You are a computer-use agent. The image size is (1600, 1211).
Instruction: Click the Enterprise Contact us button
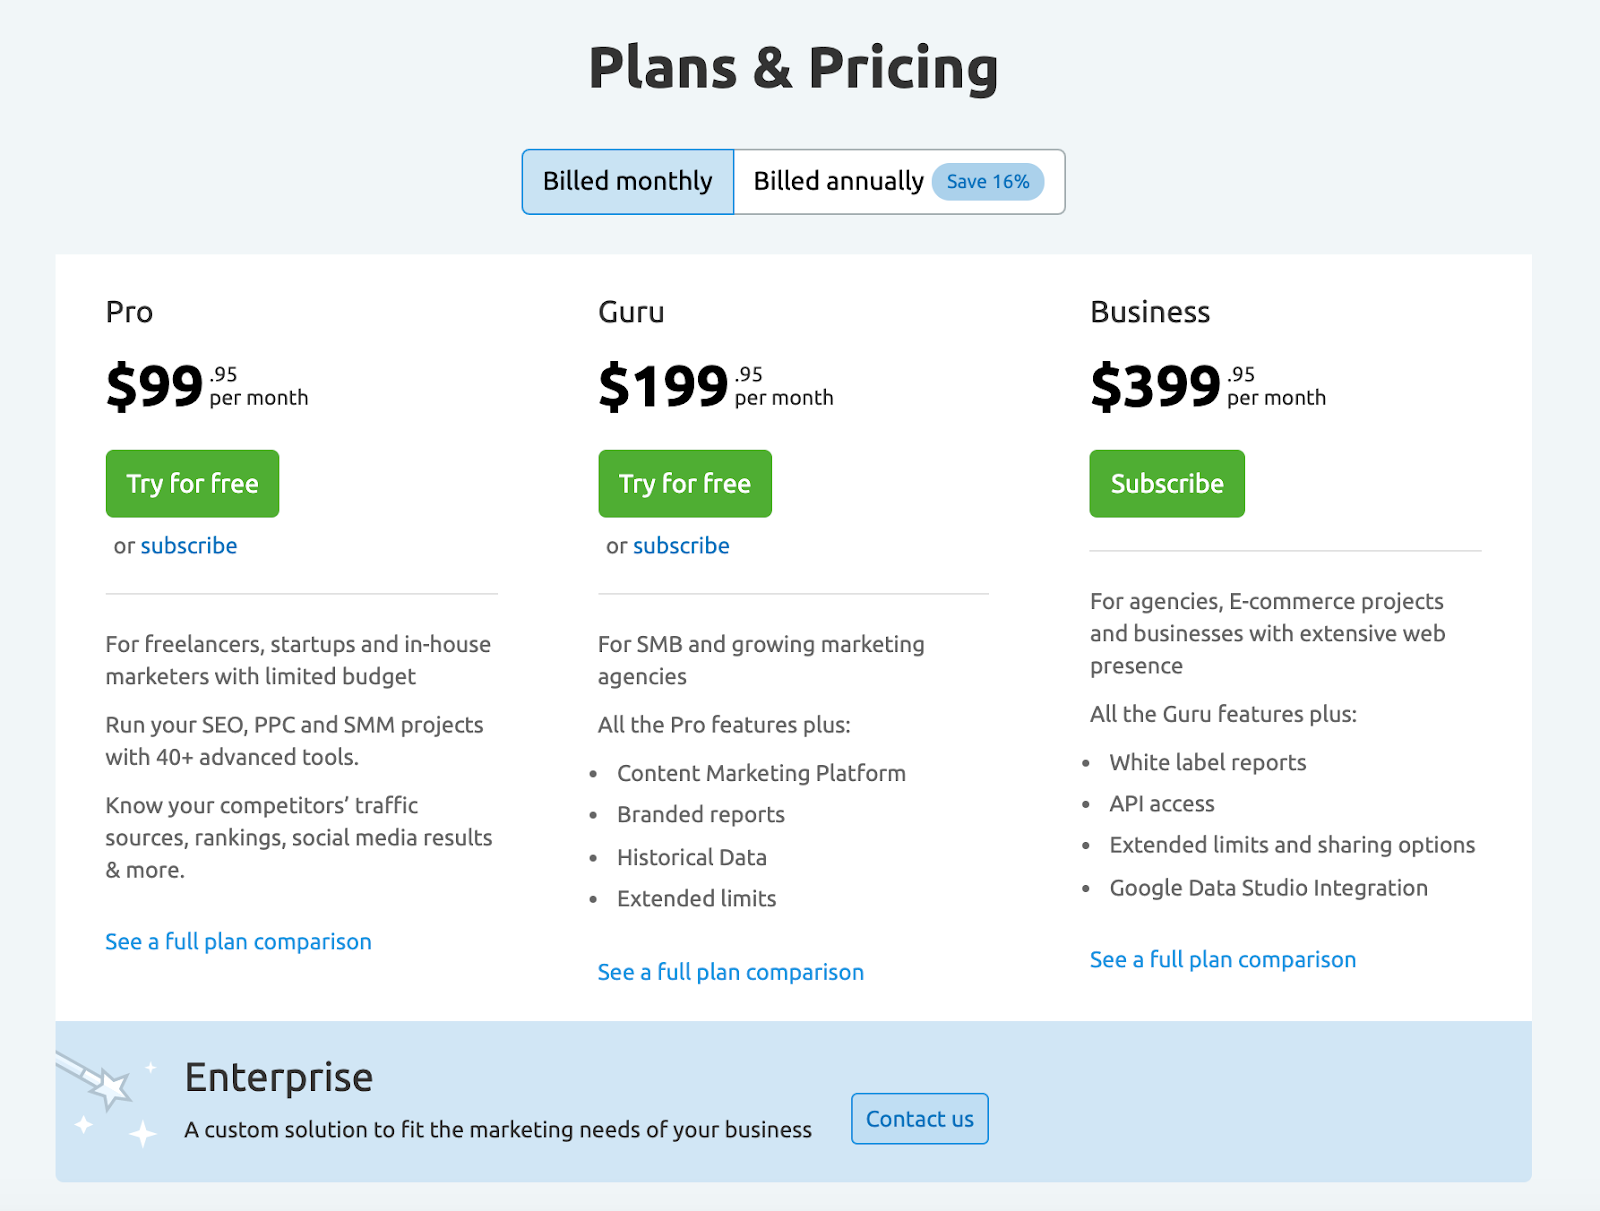(x=920, y=1119)
